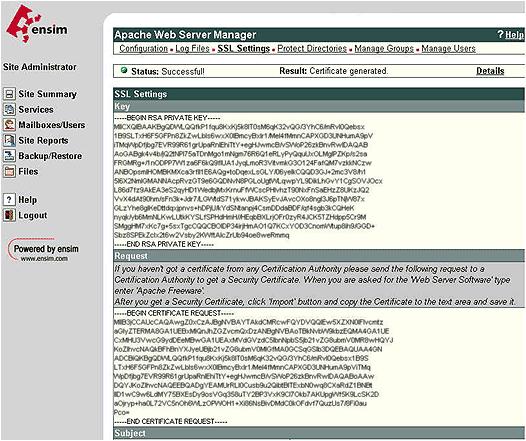The image size is (526, 441).
Task: Click inside the RSA private key text
Action: [248, 181]
